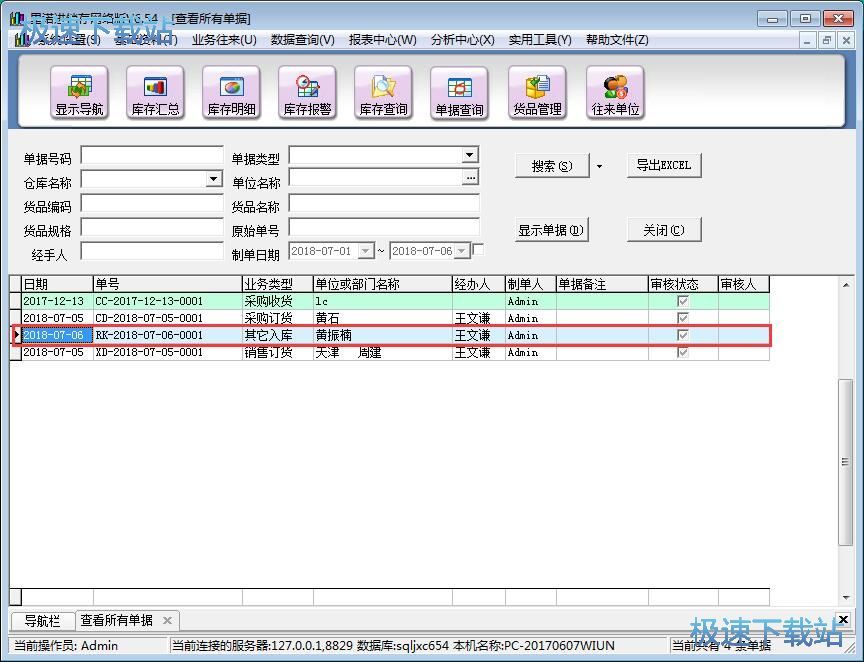Open the arrow menu beside 搜索

(x=600, y=166)
